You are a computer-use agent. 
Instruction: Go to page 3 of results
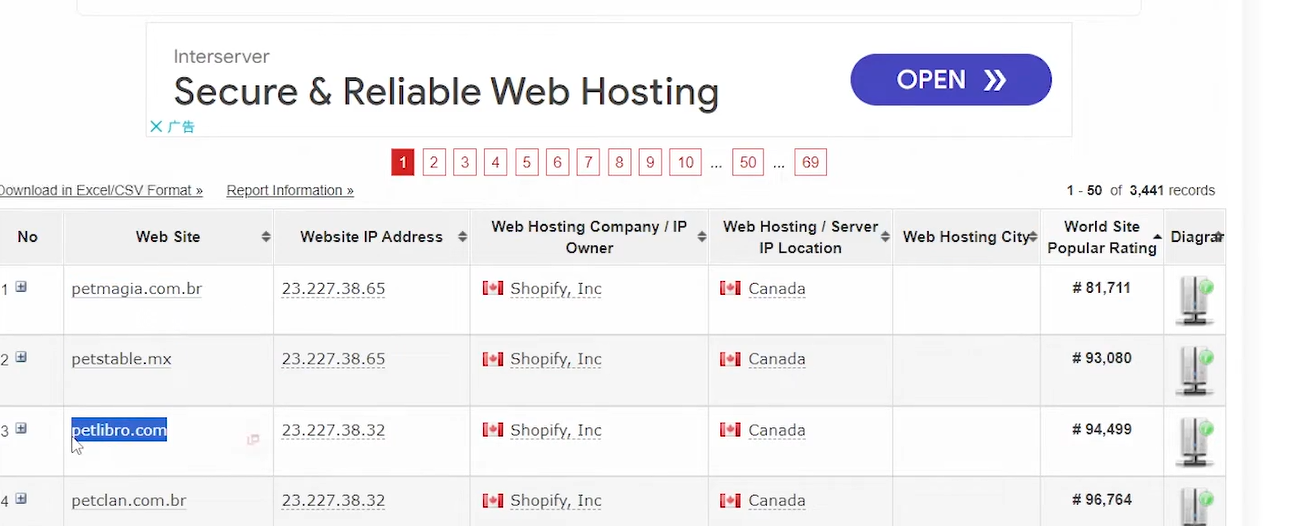click(464, 162)
